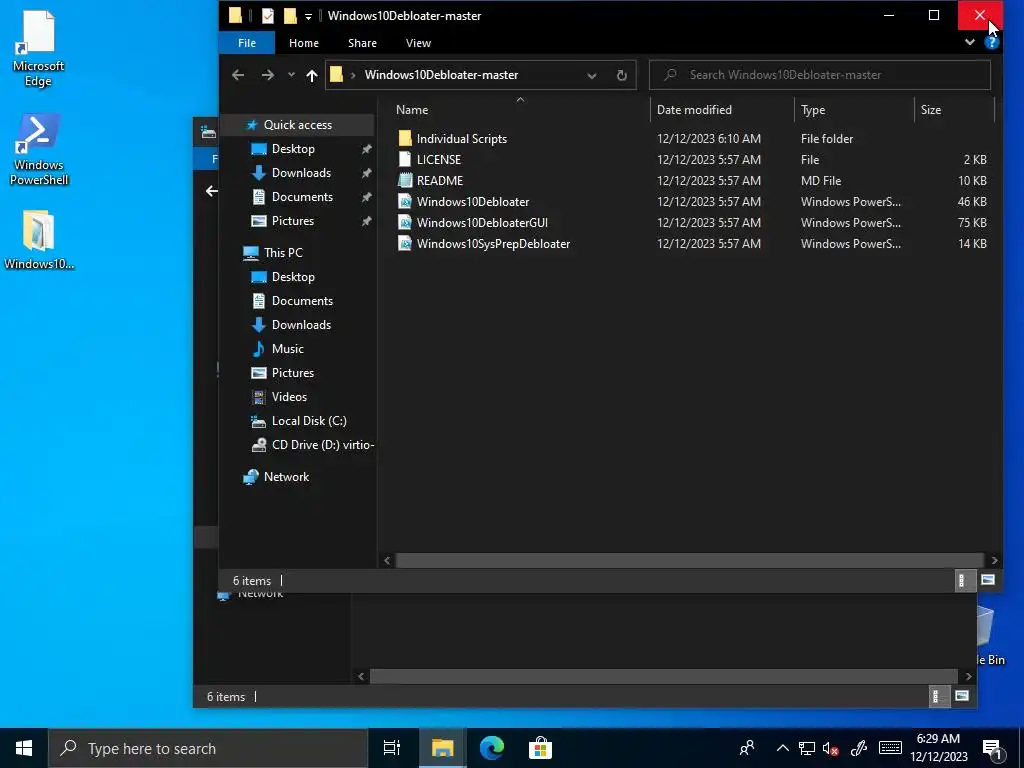The image size is (1024, 768).
Task: Select the Windows10DebloaterGUI script icon
Action: point(405,222)
